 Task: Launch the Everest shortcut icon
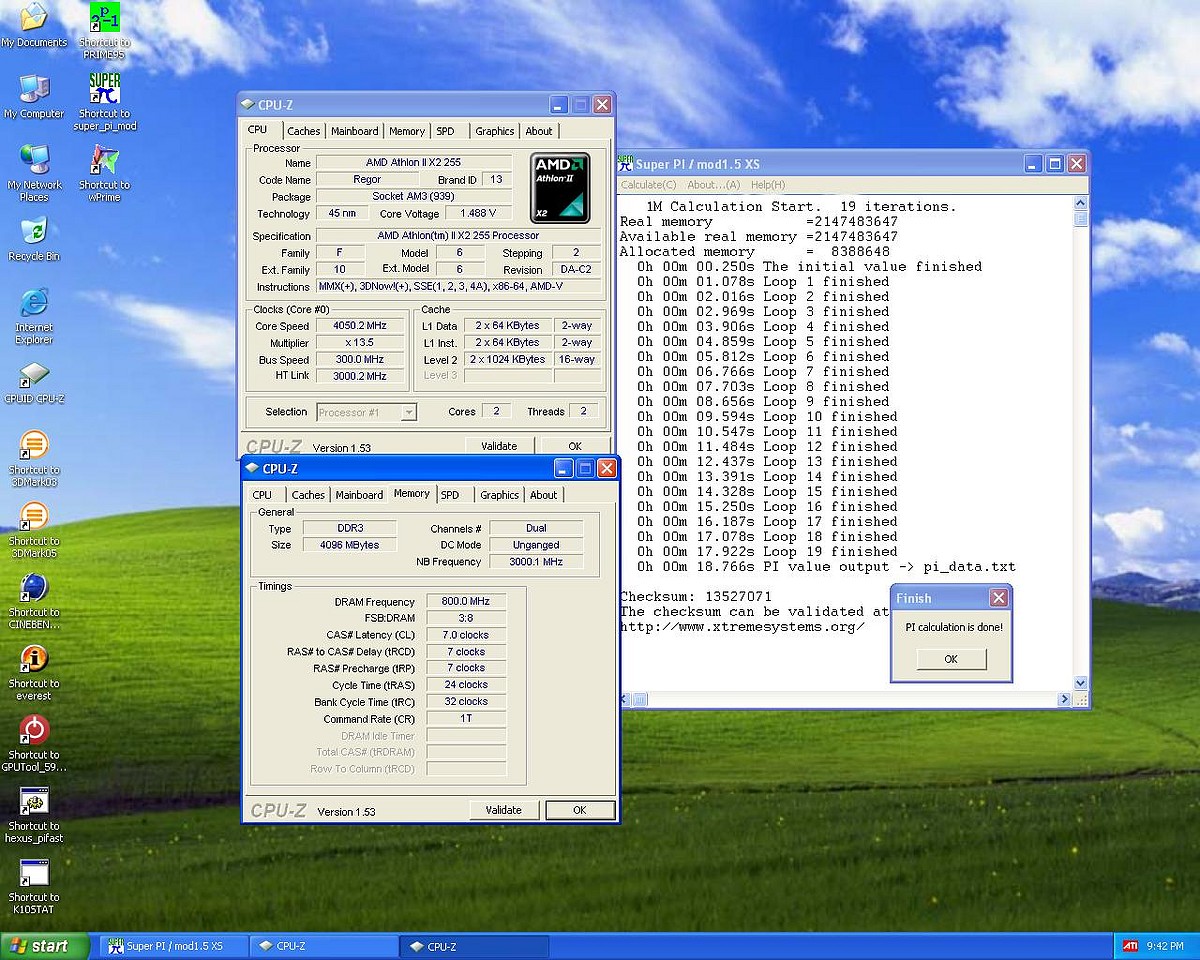click(33, 659)
